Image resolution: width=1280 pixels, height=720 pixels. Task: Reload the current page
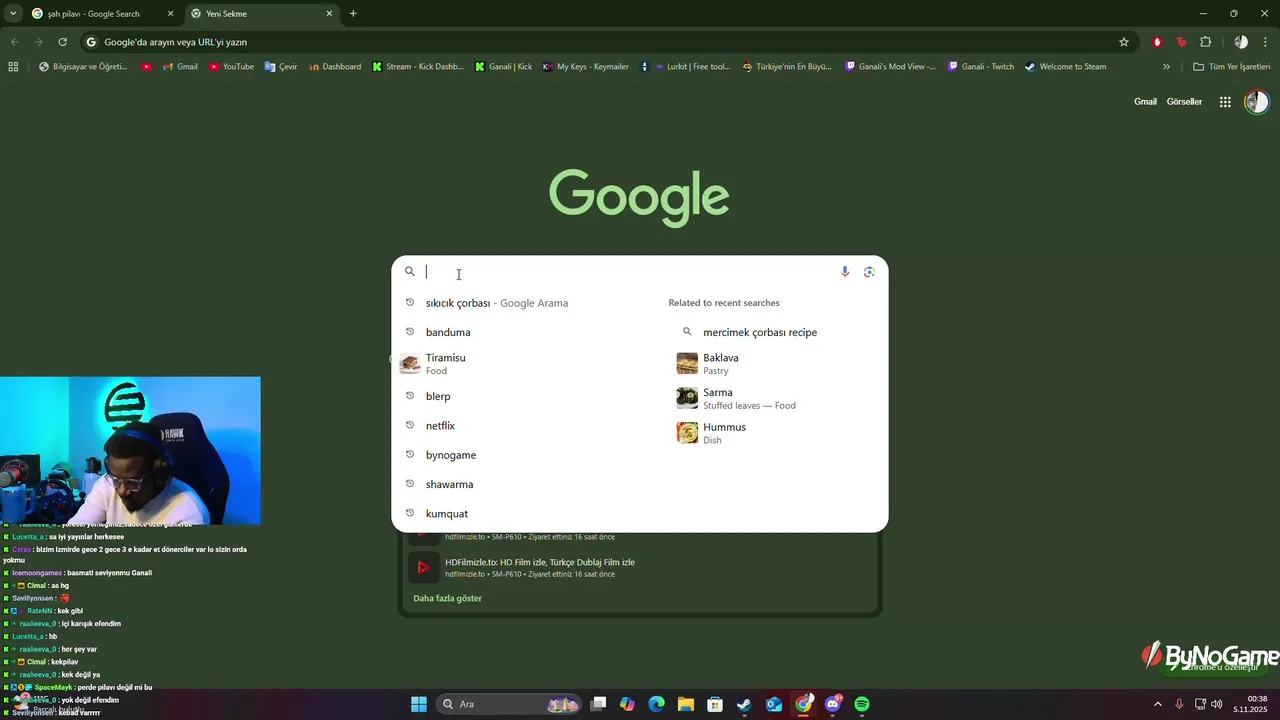click(x=62, y=42)
